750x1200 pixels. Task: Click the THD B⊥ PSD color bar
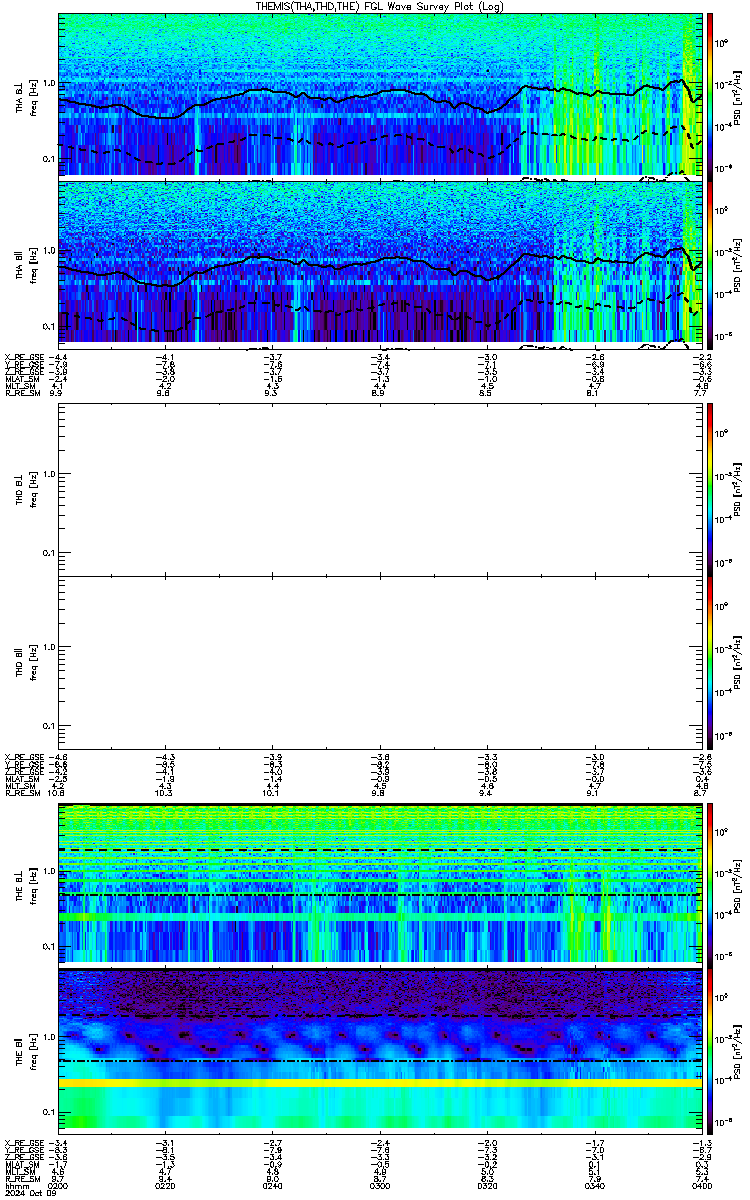pyautogui.click(x=710, y=490)
